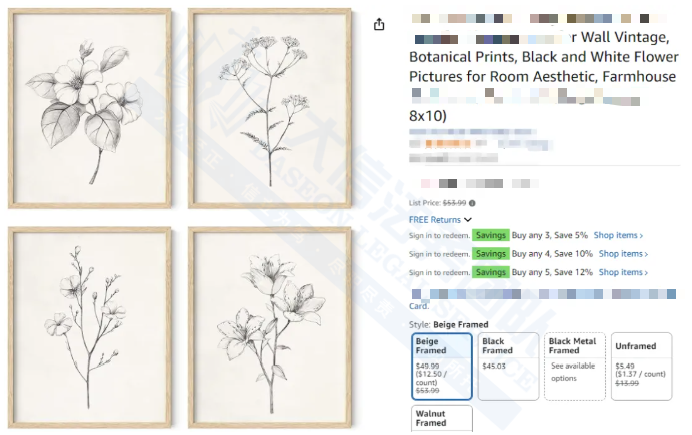Open Shop items for the 12% savings
Viewport: 692px width, 435px height.
pyautogui.click(x=622, y=272)
